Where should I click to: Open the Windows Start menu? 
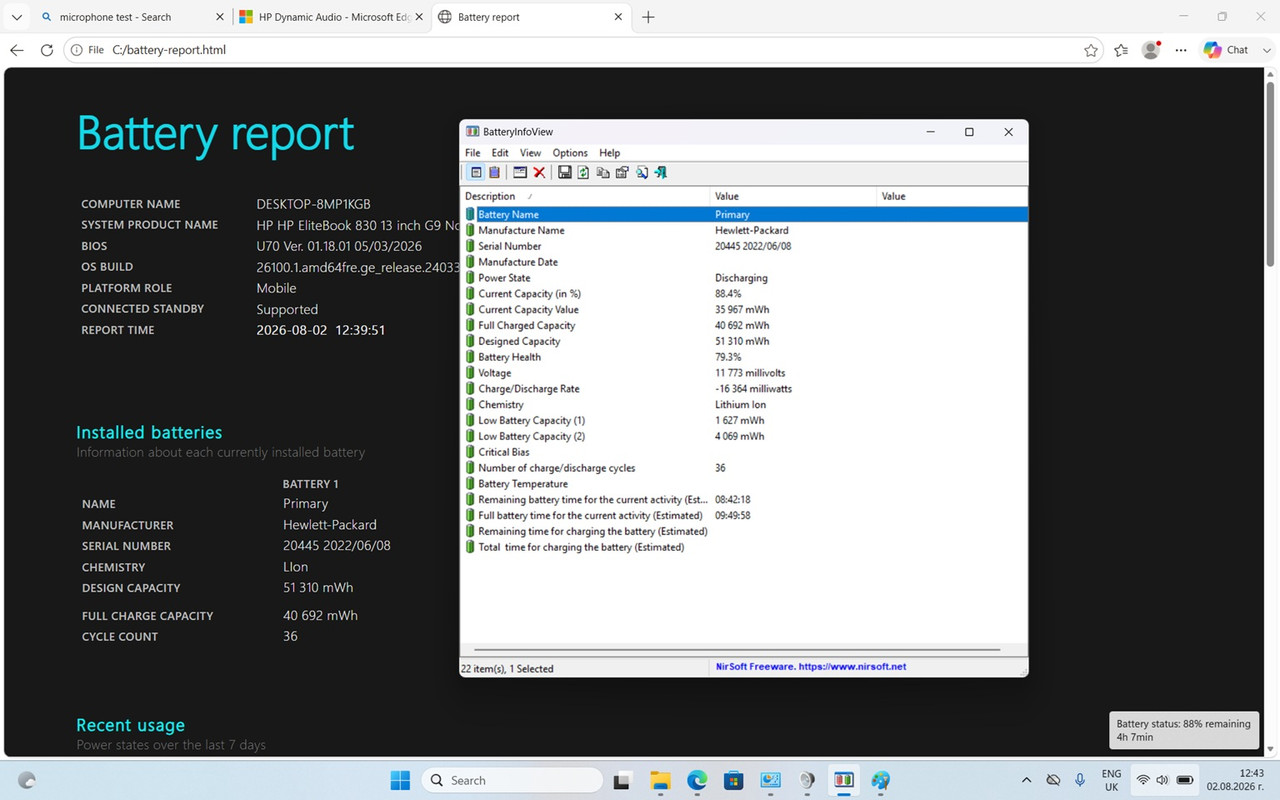[x=400, y=780]
